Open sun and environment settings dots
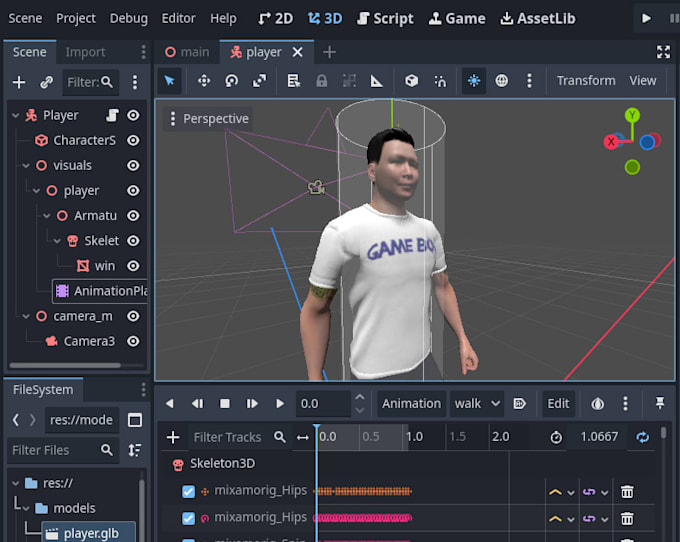Viewport: 680px width, 542px height. pos(529,81)
